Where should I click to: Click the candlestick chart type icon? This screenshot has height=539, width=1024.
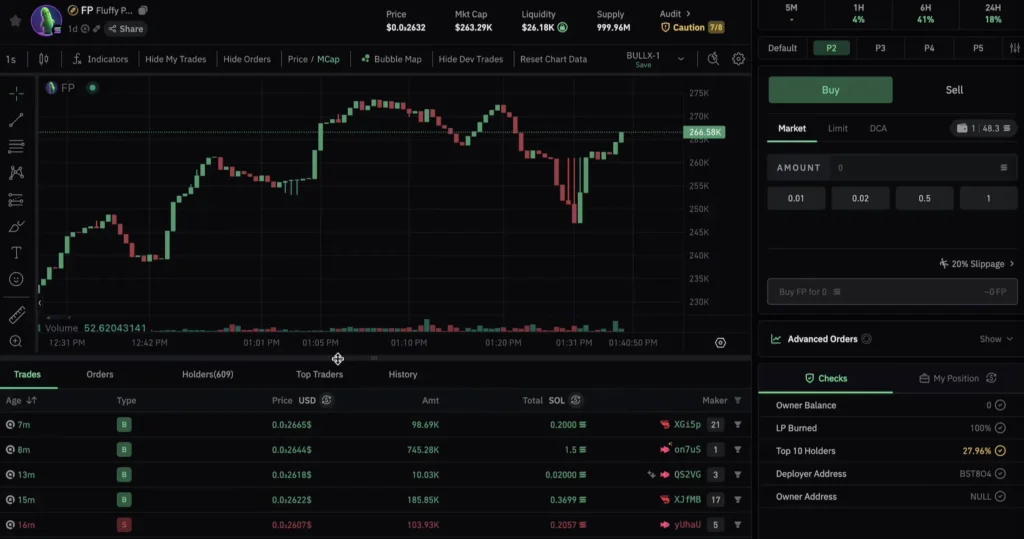point(43,59)
